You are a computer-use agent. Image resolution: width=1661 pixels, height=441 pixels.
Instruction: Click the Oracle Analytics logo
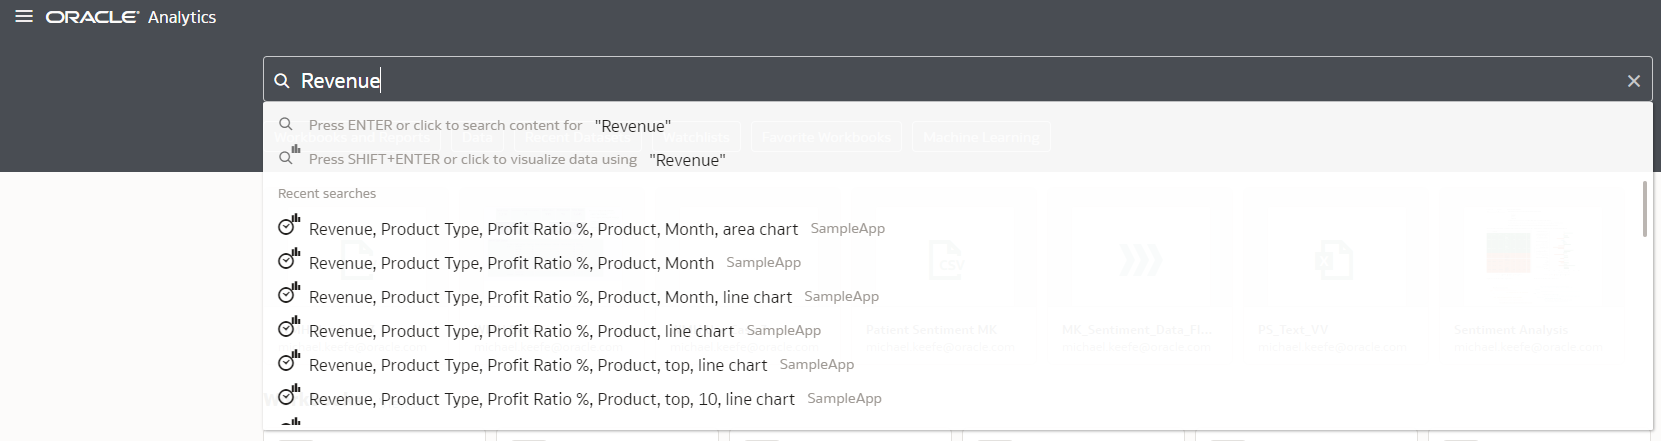131,17
